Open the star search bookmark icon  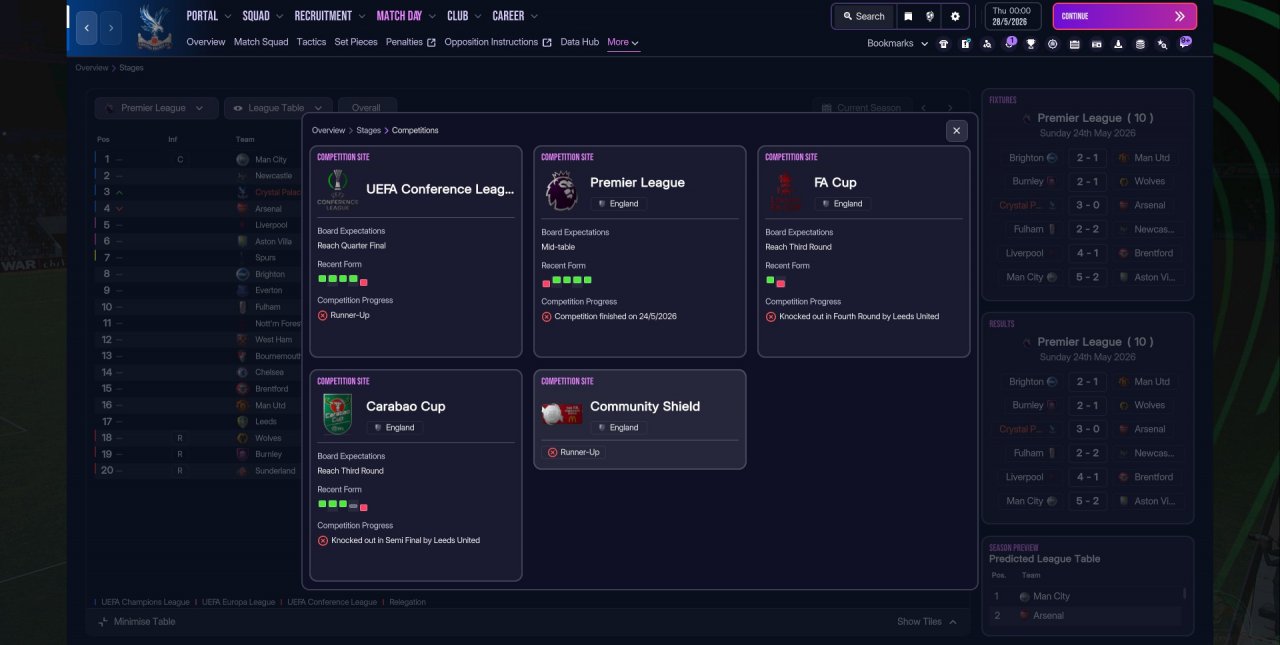pos(1162,44)
